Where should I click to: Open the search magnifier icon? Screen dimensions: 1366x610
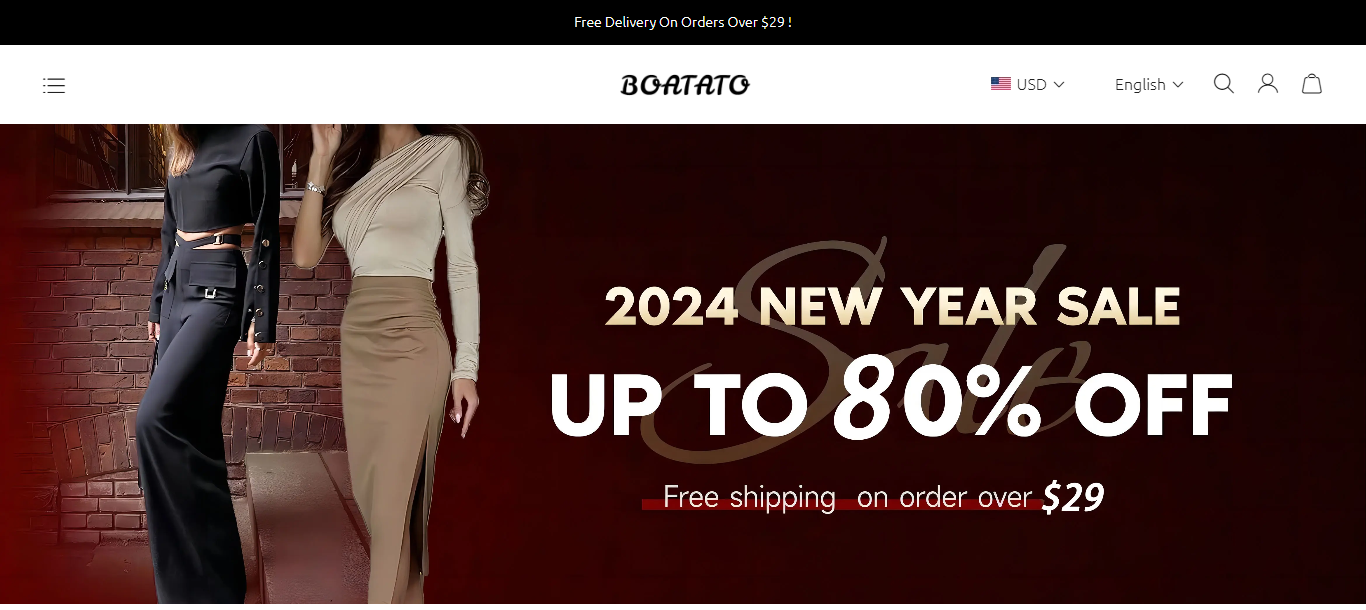click(x=1224, y=84)
